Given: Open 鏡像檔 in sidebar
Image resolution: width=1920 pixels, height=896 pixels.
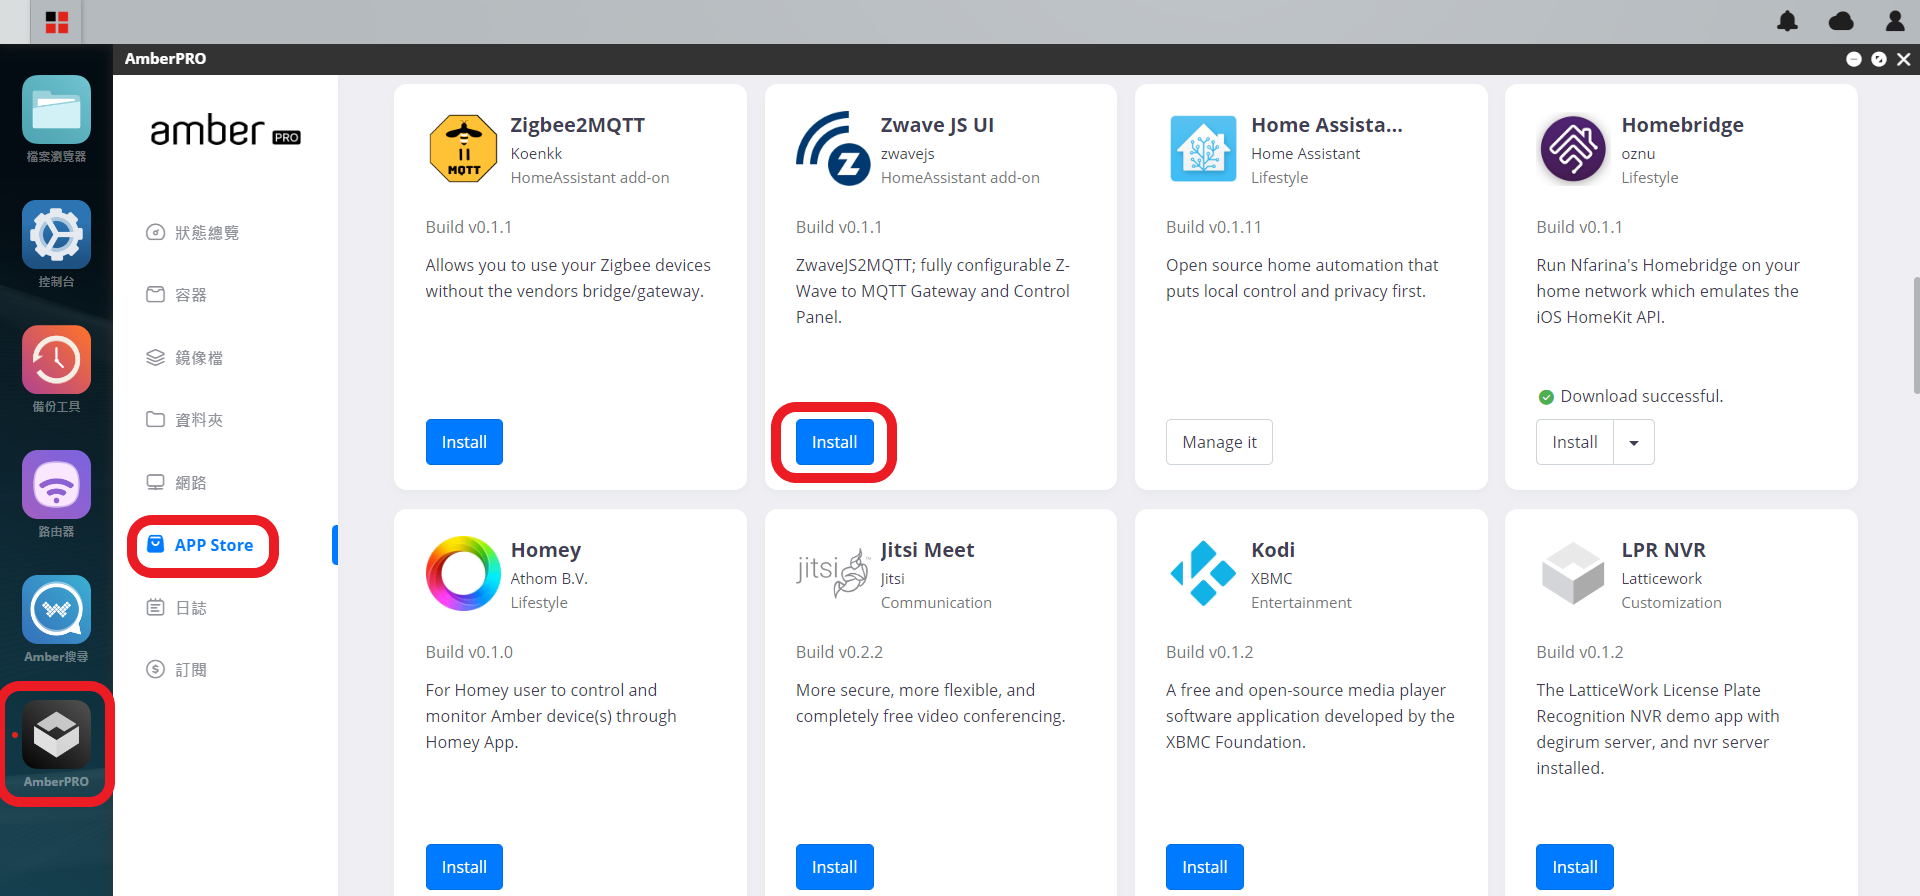Looking at the screenshot, I should pyautogui.click(x=185, y=357).
